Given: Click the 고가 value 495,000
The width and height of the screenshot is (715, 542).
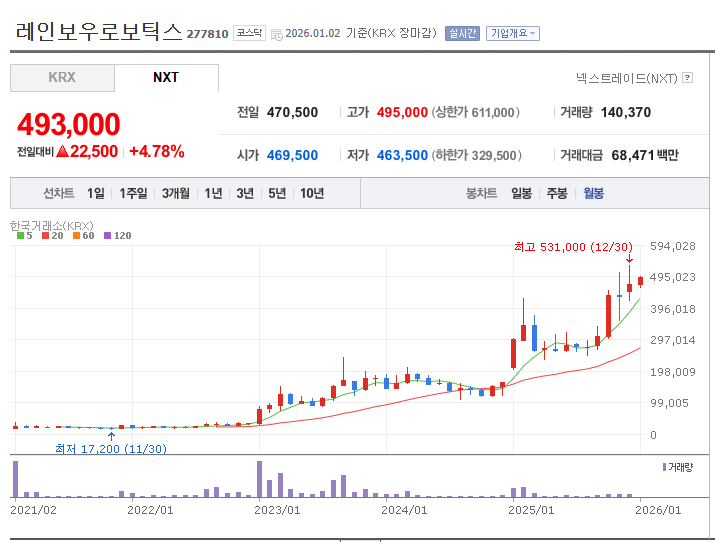Looking at the screenshot, I should click(x=402, y=112).
